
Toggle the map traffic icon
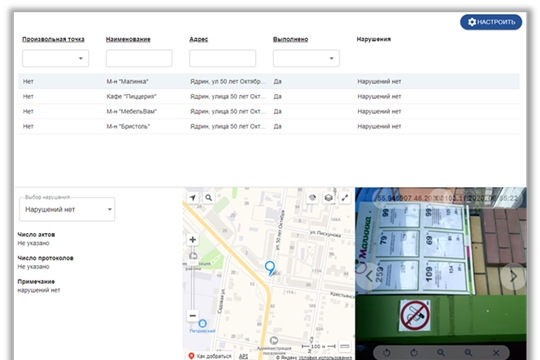[x=312, y=198]
